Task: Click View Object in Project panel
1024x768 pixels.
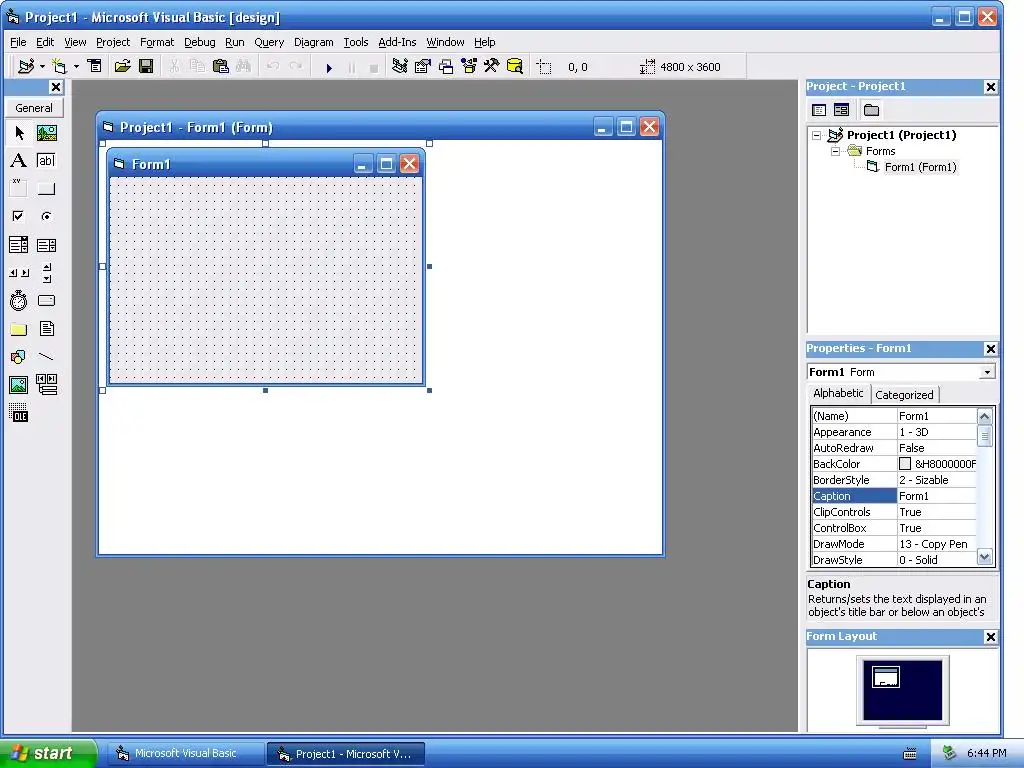Action: pos(841,110)
